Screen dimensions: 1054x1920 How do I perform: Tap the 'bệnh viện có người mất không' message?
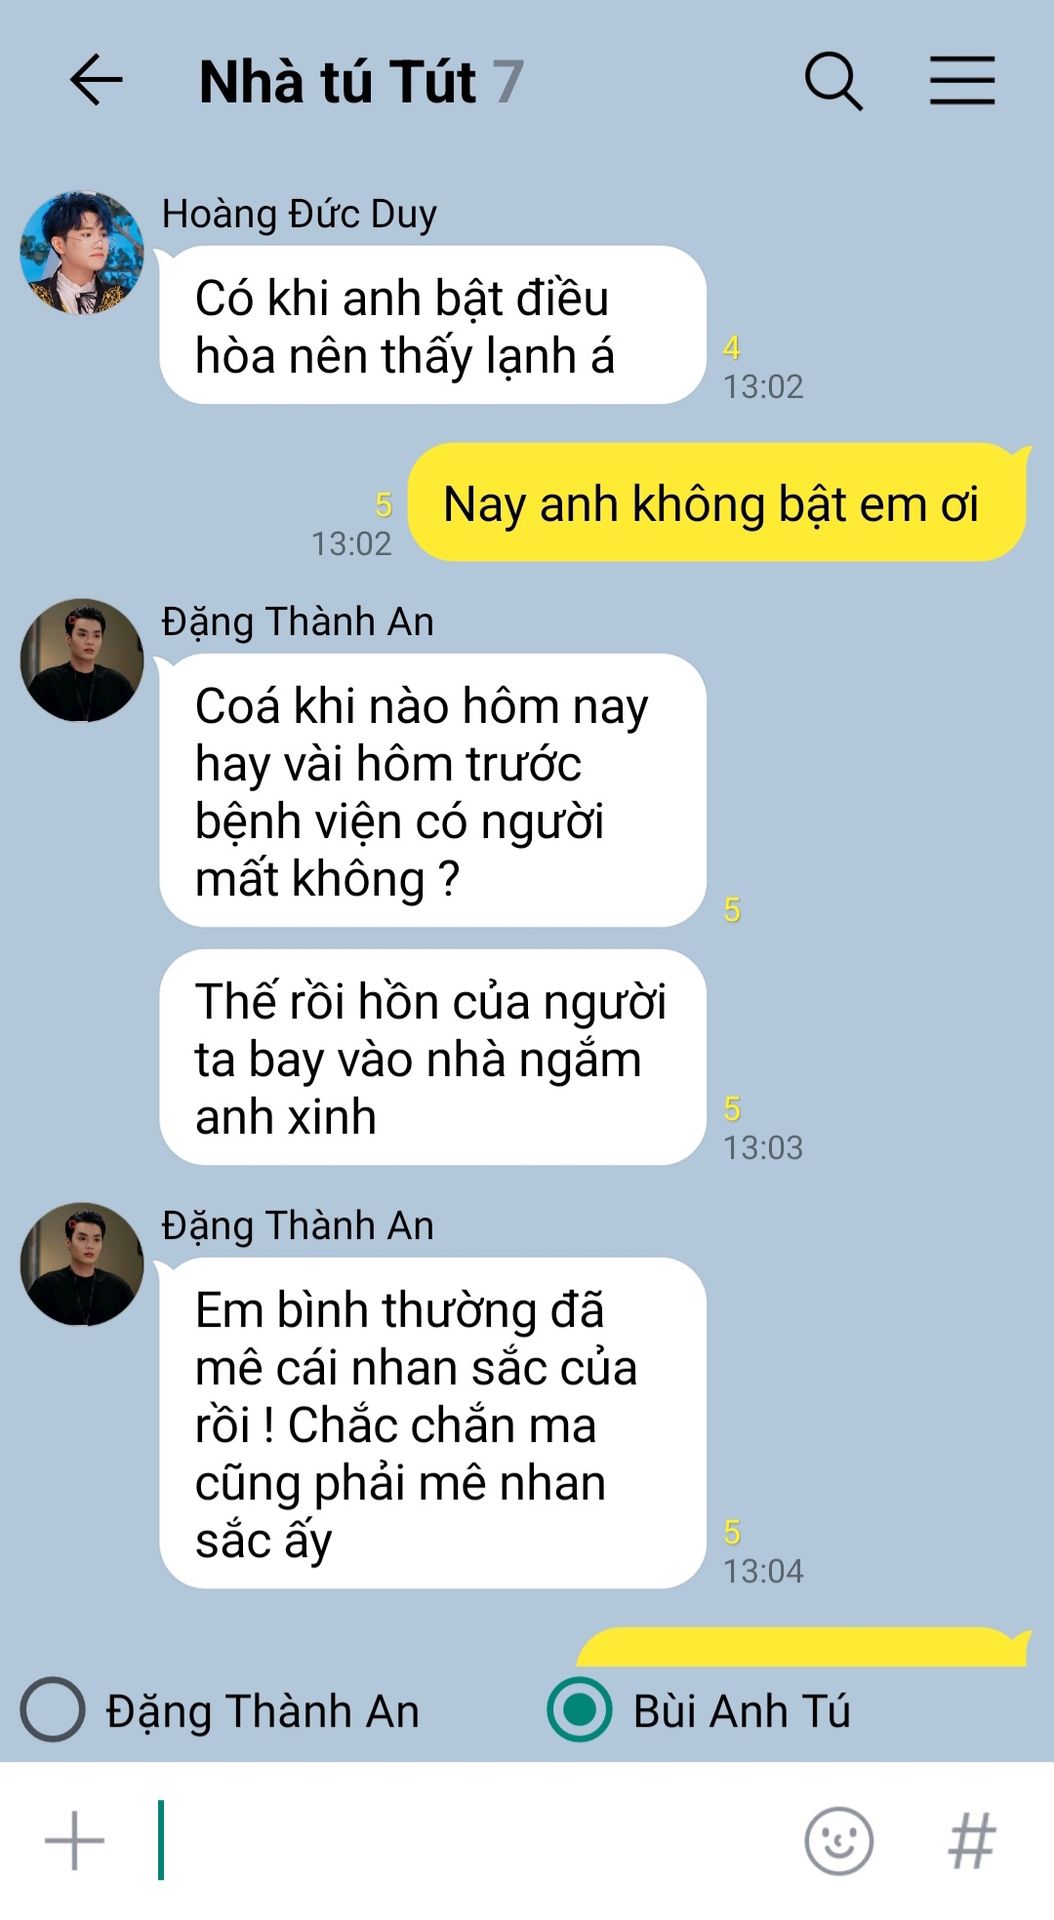(433, 791)
